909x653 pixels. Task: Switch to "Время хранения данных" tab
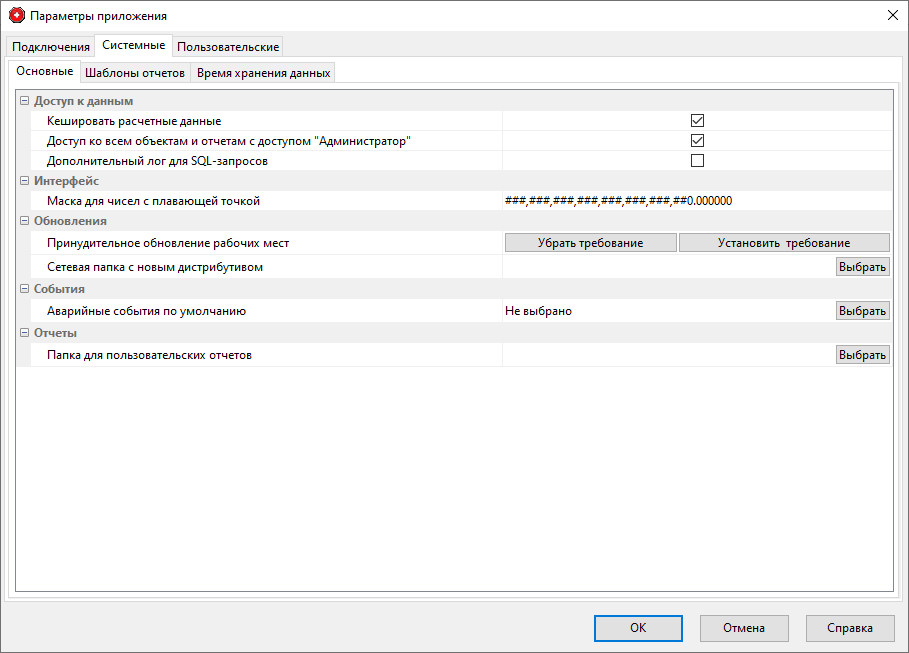263,73
